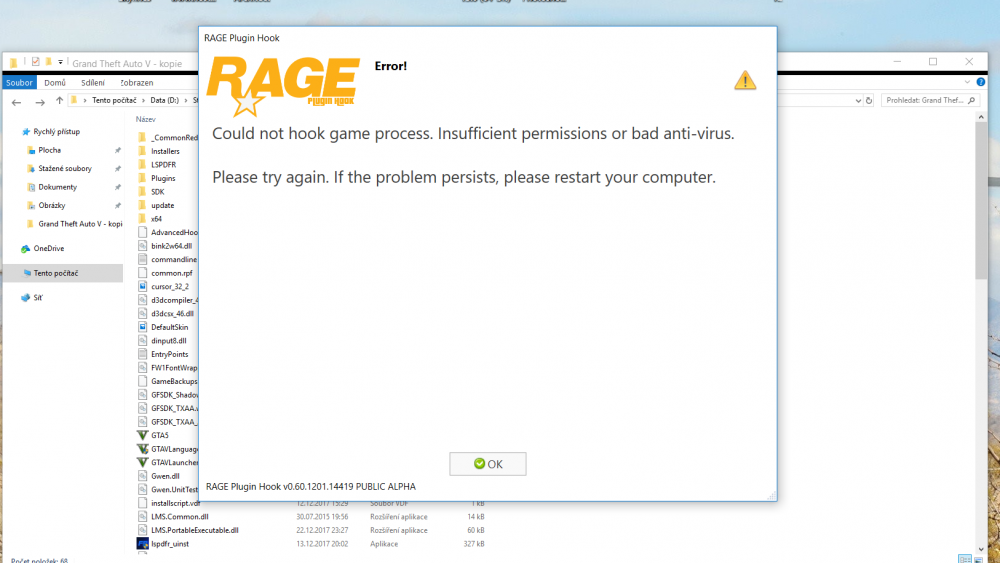Select the DefaultSkin file

pos(169,327)
